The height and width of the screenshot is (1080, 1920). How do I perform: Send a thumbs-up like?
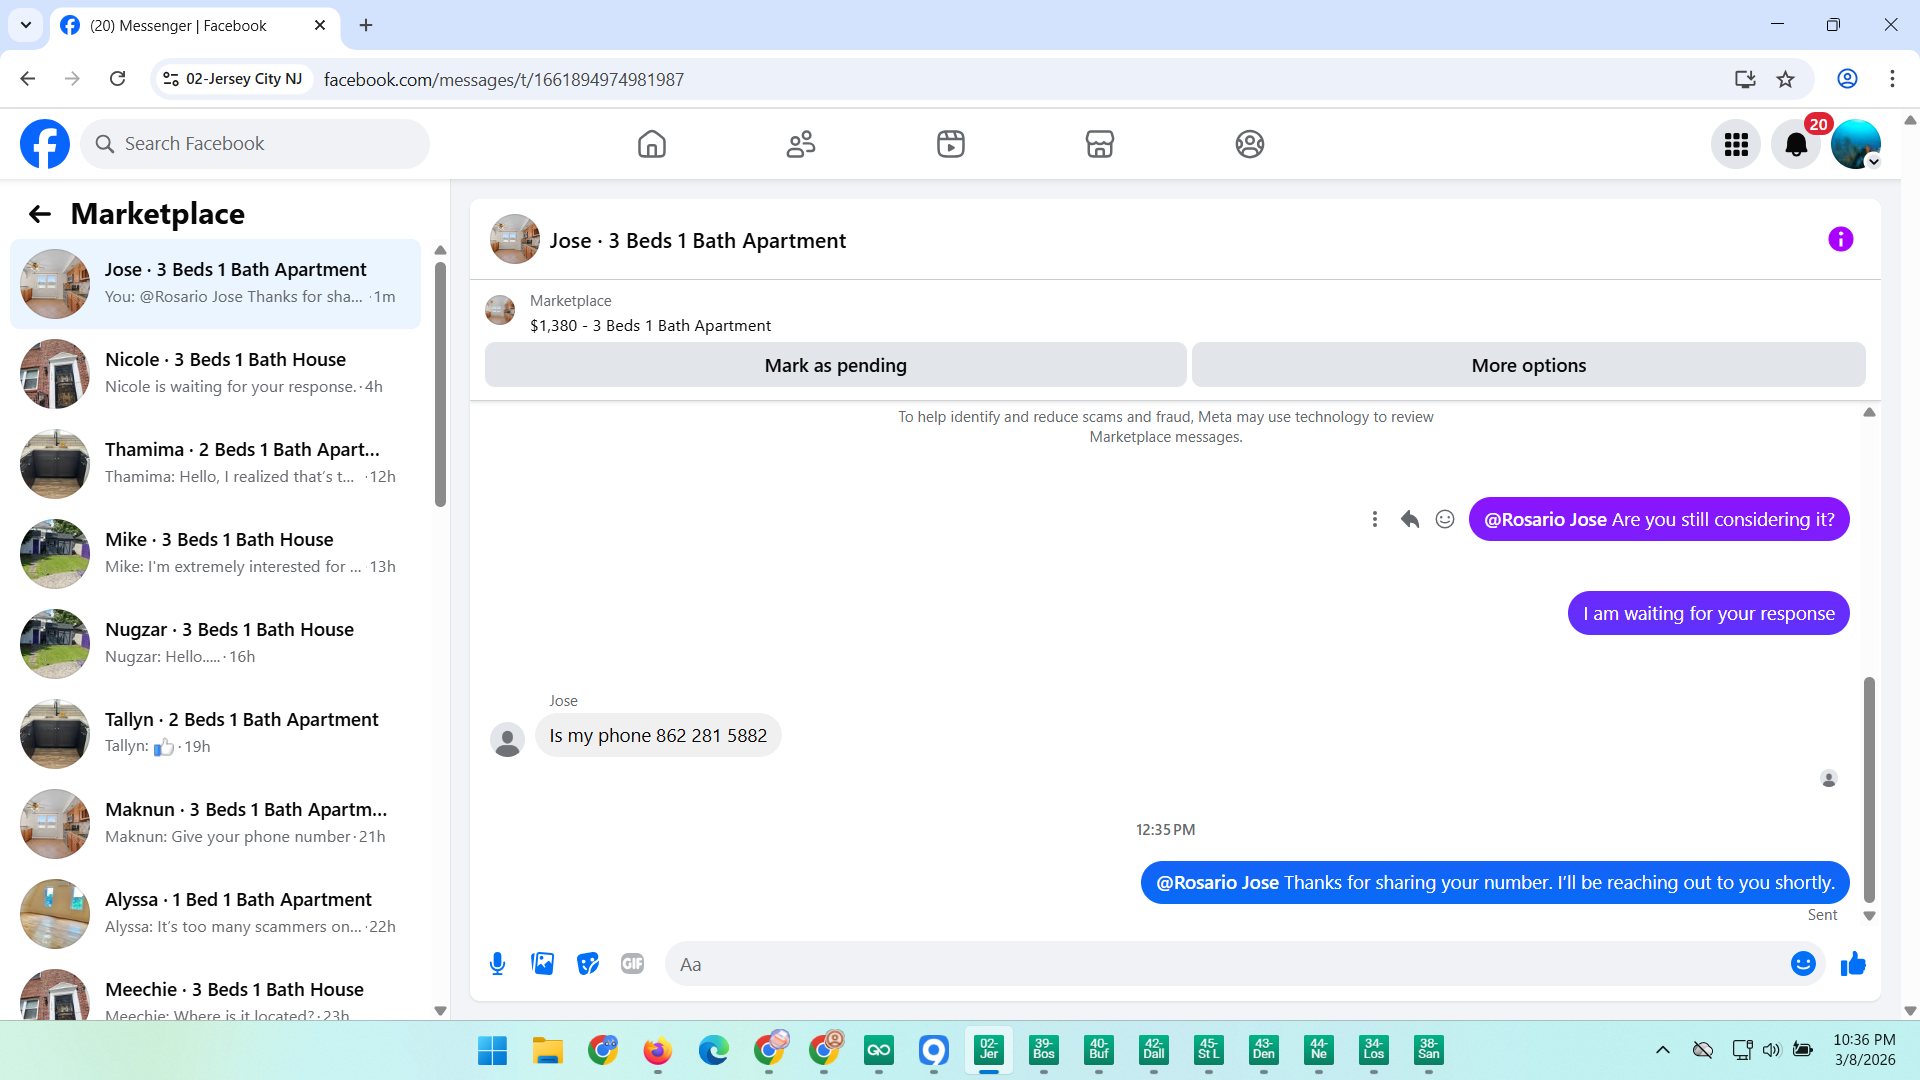click(x=1853, y=964)
